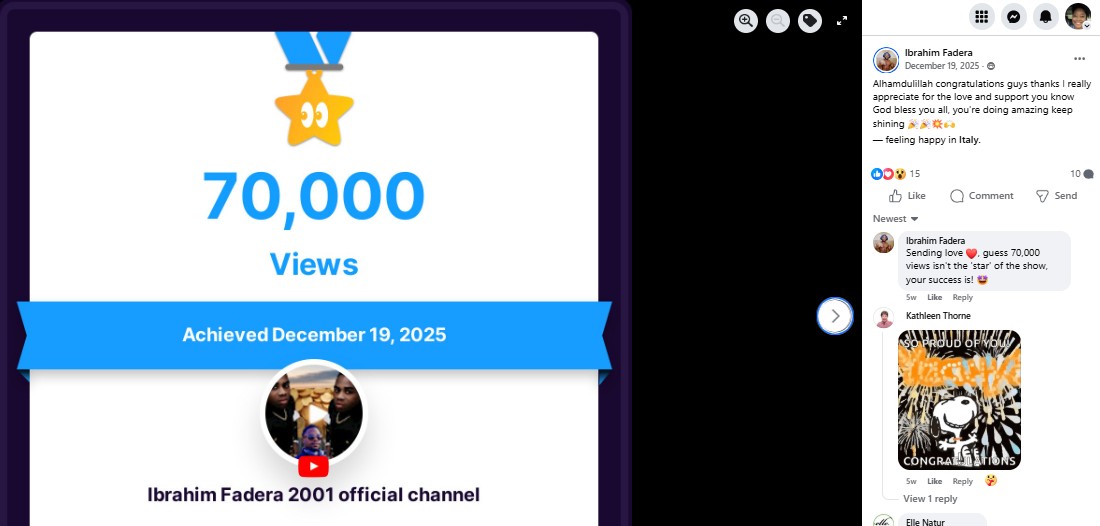1100x526 pixels.
Task: Like Kathleen Thorne's comment
Action: coord(934,481)
